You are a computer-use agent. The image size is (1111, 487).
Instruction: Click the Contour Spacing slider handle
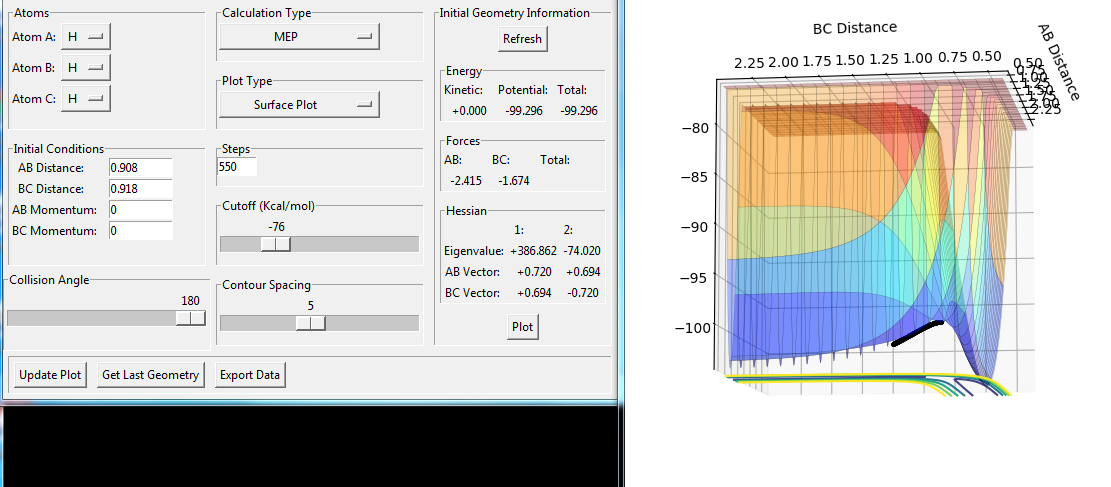click(310, 323)
